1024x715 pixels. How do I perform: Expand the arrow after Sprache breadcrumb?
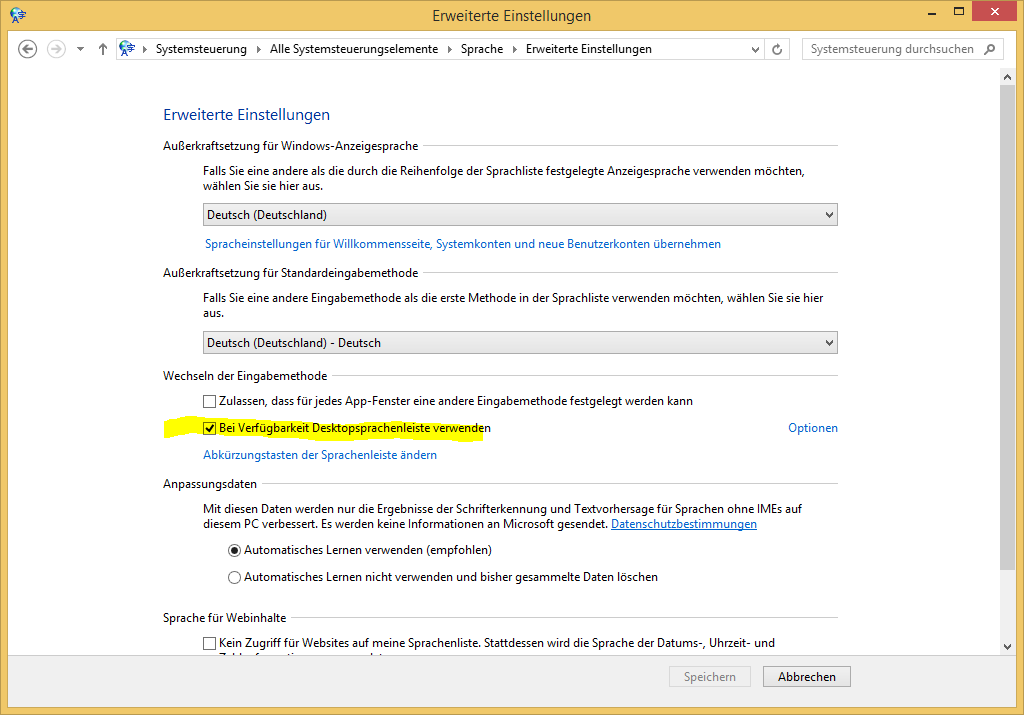515,49
